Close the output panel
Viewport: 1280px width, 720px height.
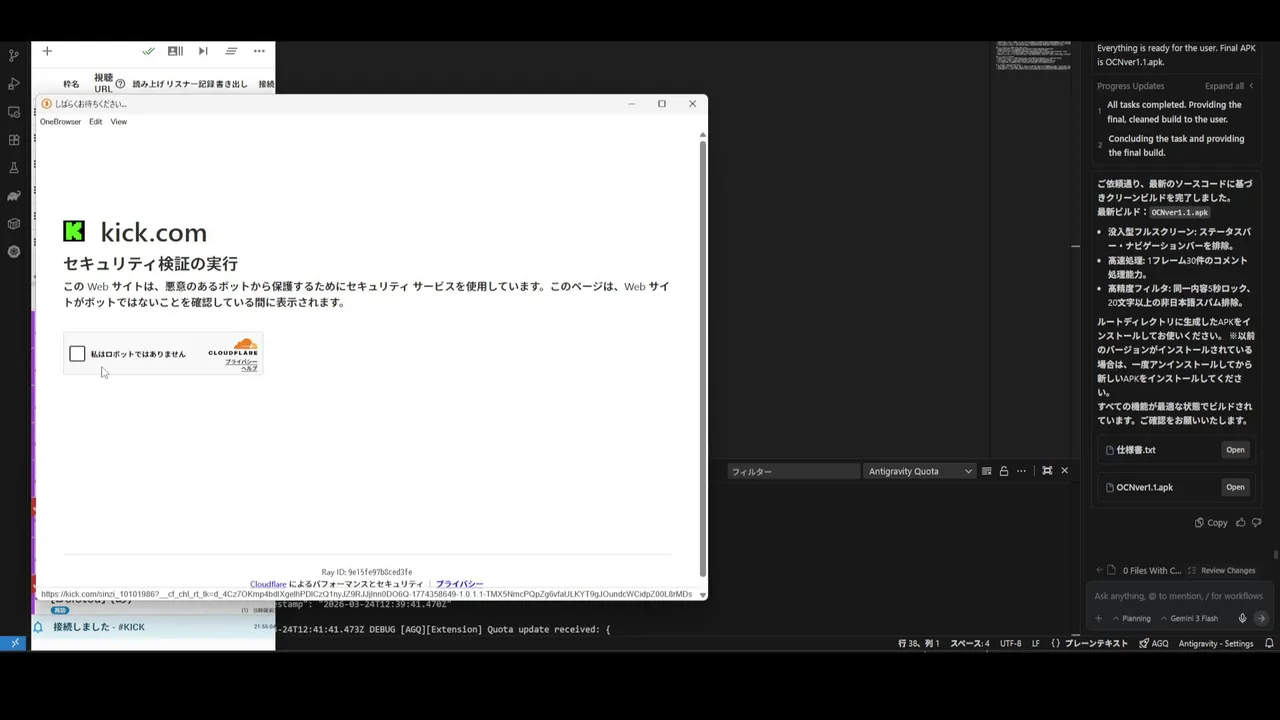(x=1064, y=471)
